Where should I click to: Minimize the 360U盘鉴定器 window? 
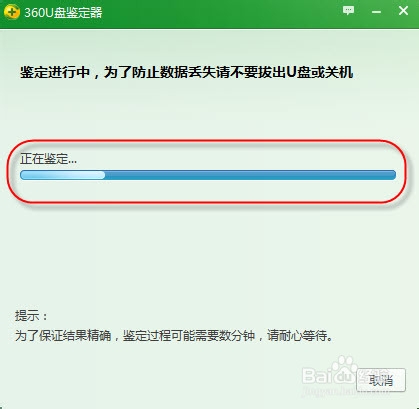(376, 12)
